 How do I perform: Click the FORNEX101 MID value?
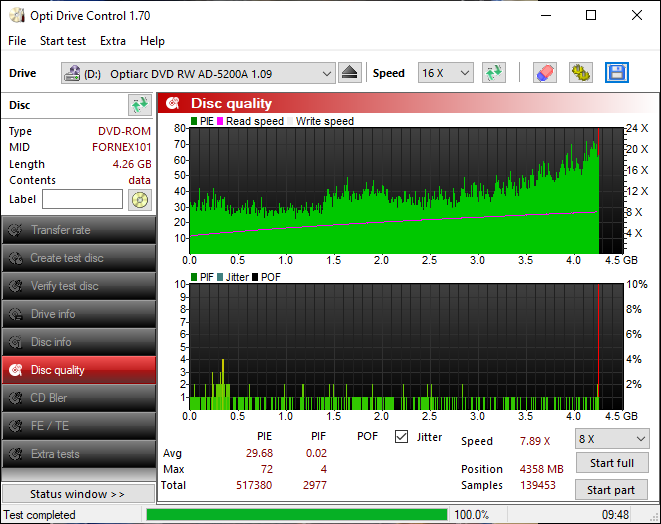(x=121, y=147)
